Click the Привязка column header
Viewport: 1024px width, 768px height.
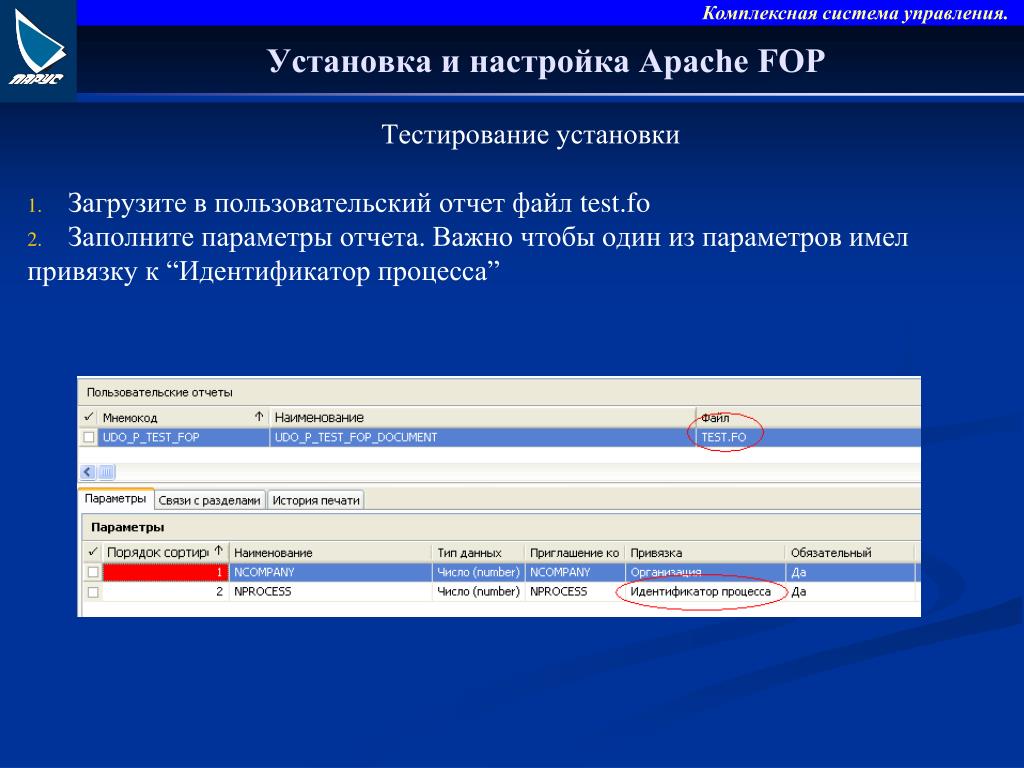point(705,552)
